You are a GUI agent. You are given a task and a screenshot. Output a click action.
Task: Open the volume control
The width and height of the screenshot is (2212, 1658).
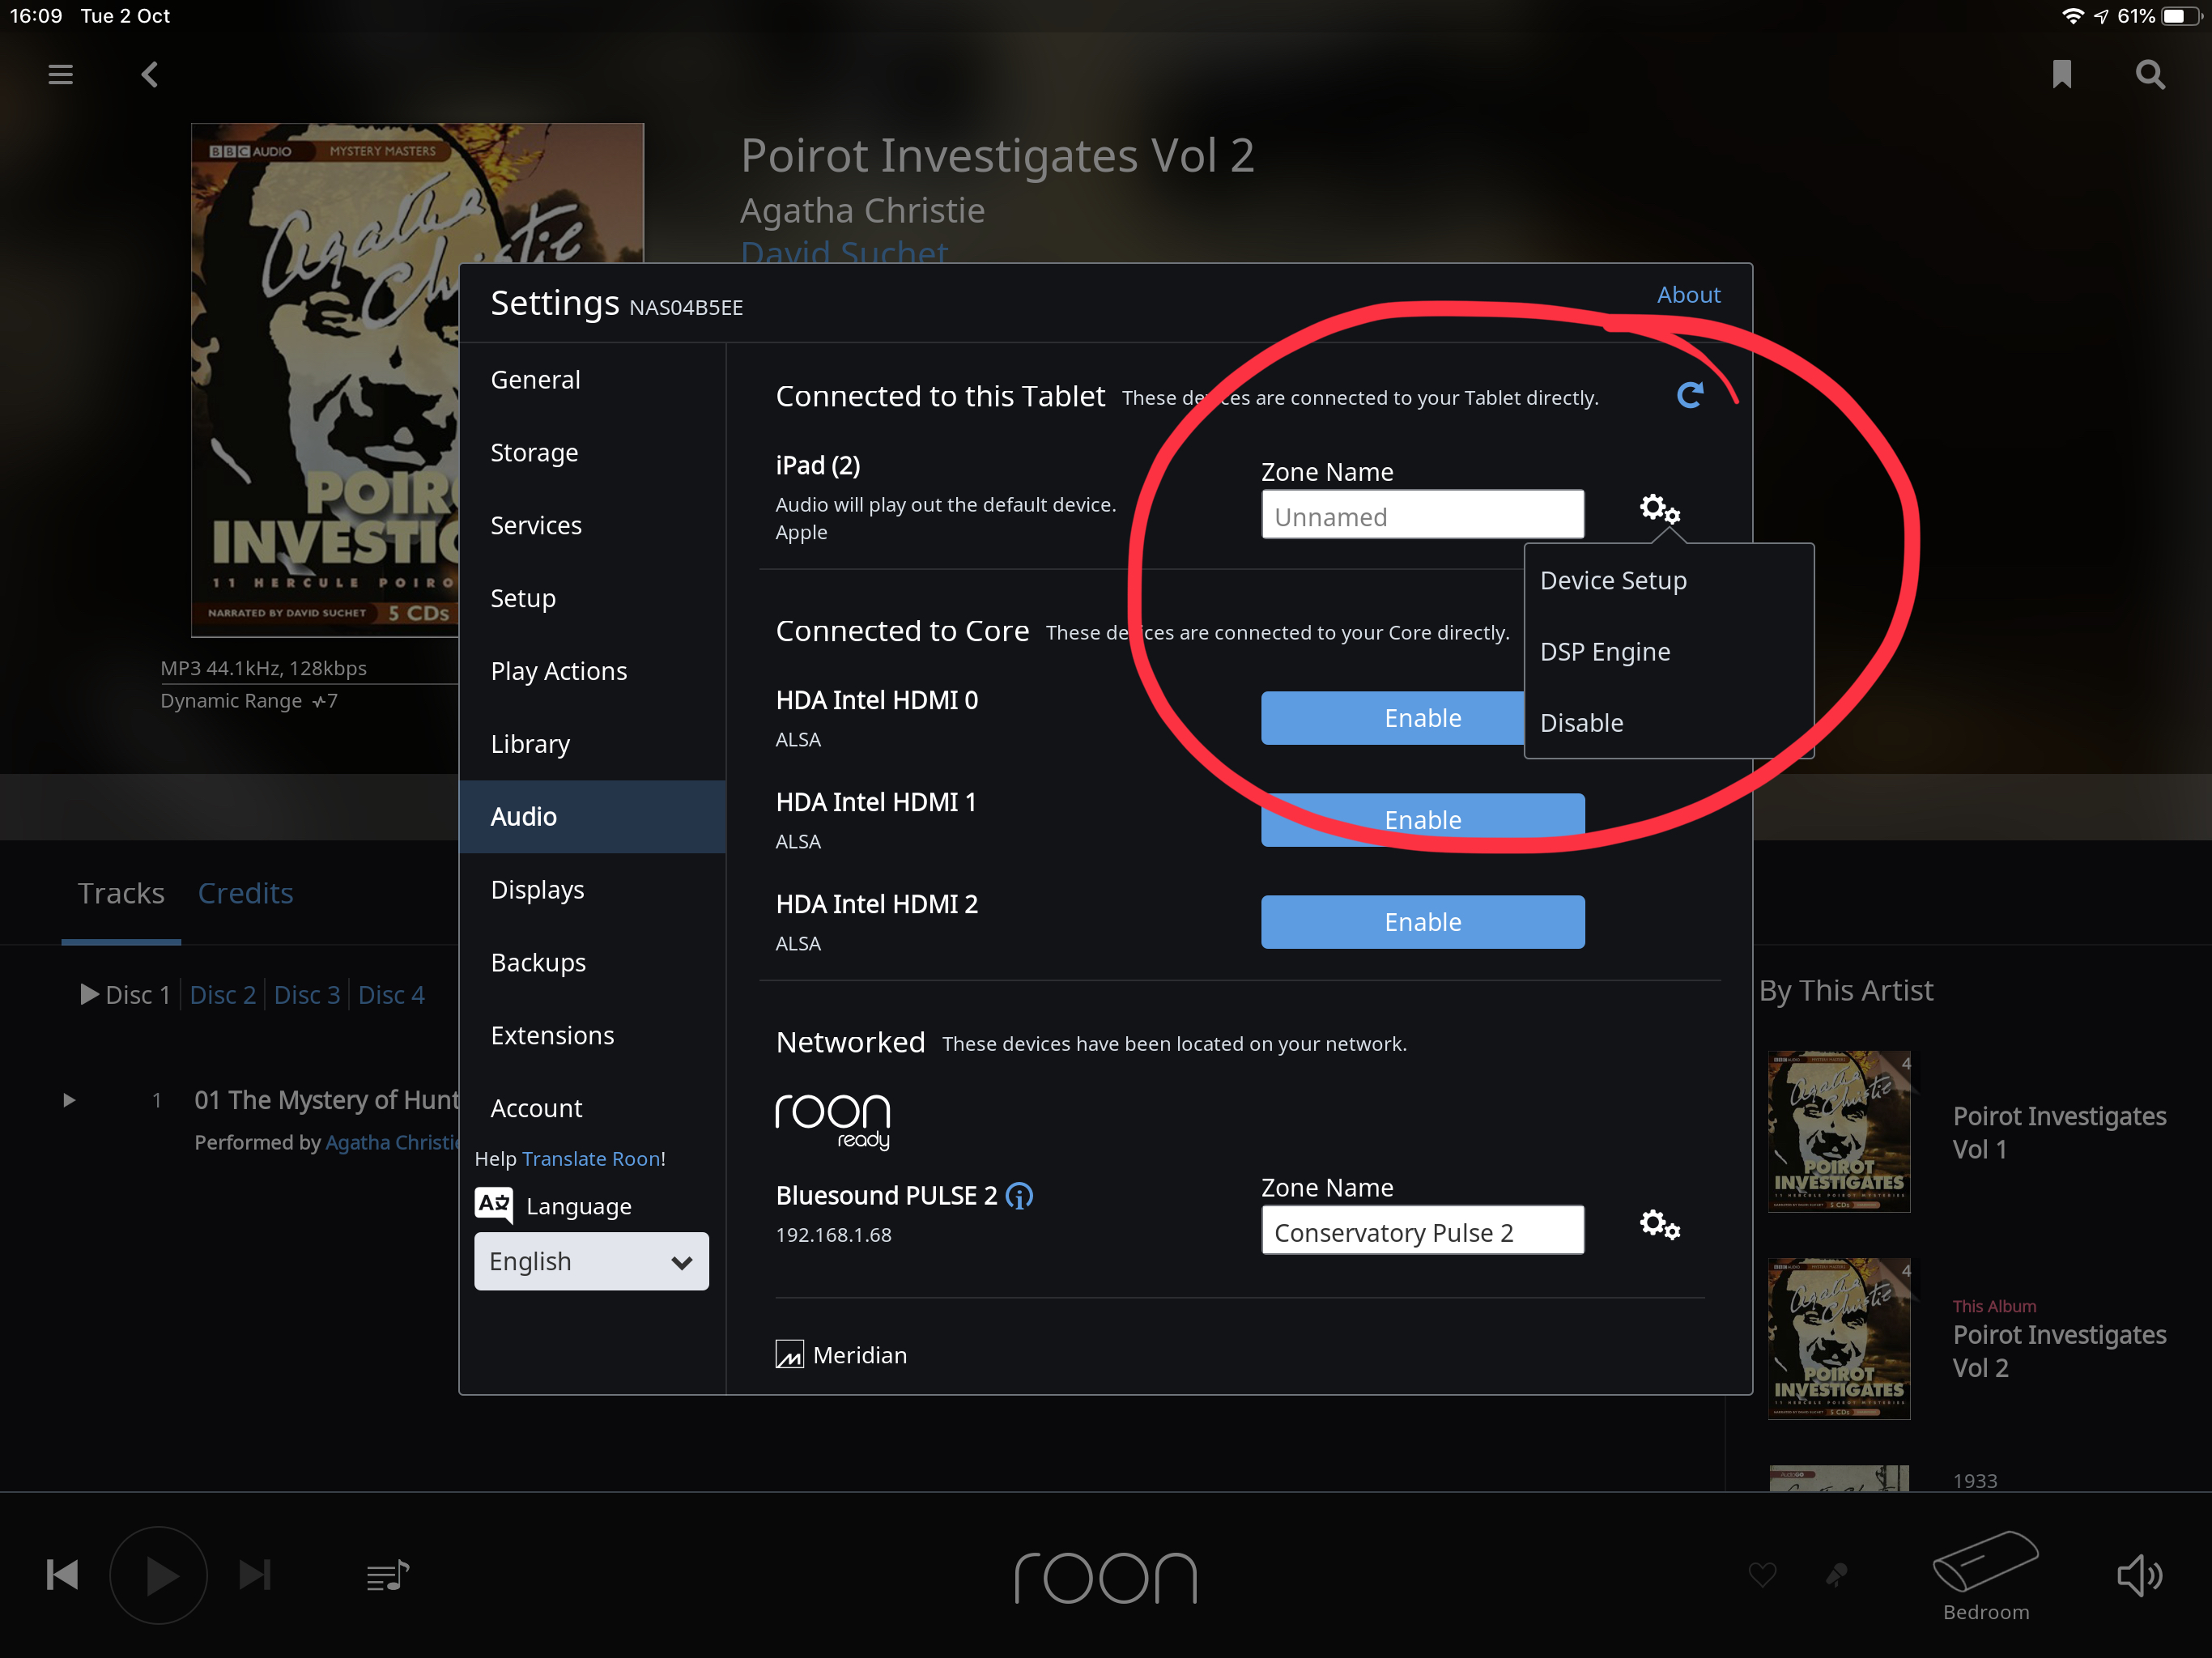2139,1575
